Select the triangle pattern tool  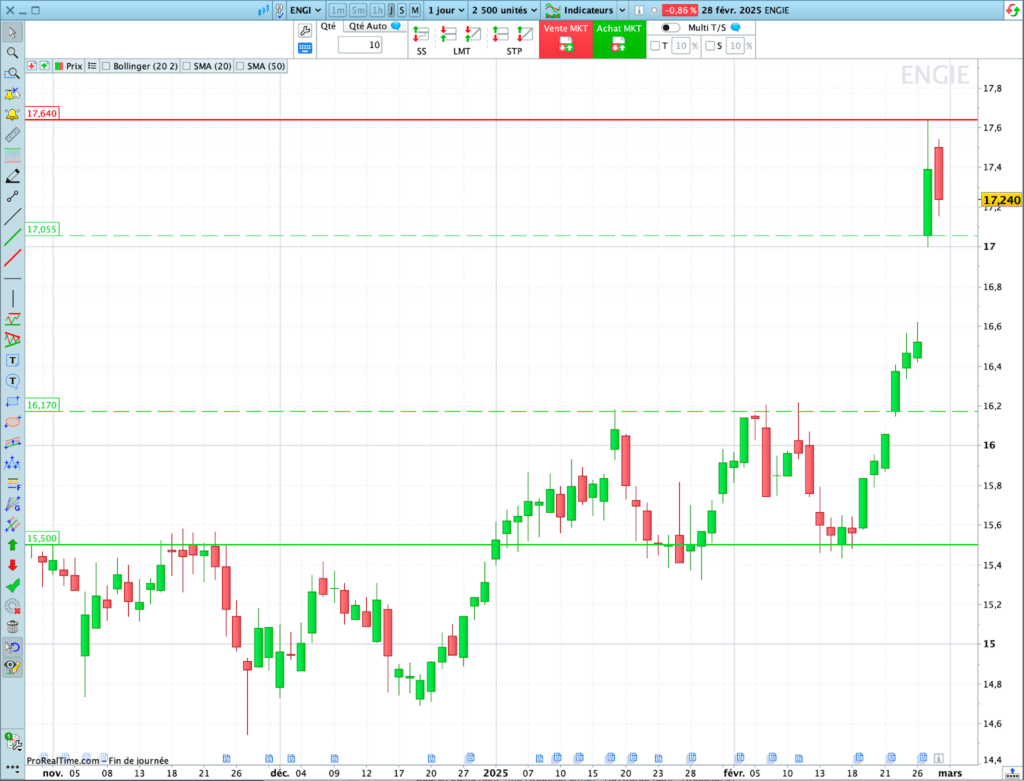[x=12, y=340]
